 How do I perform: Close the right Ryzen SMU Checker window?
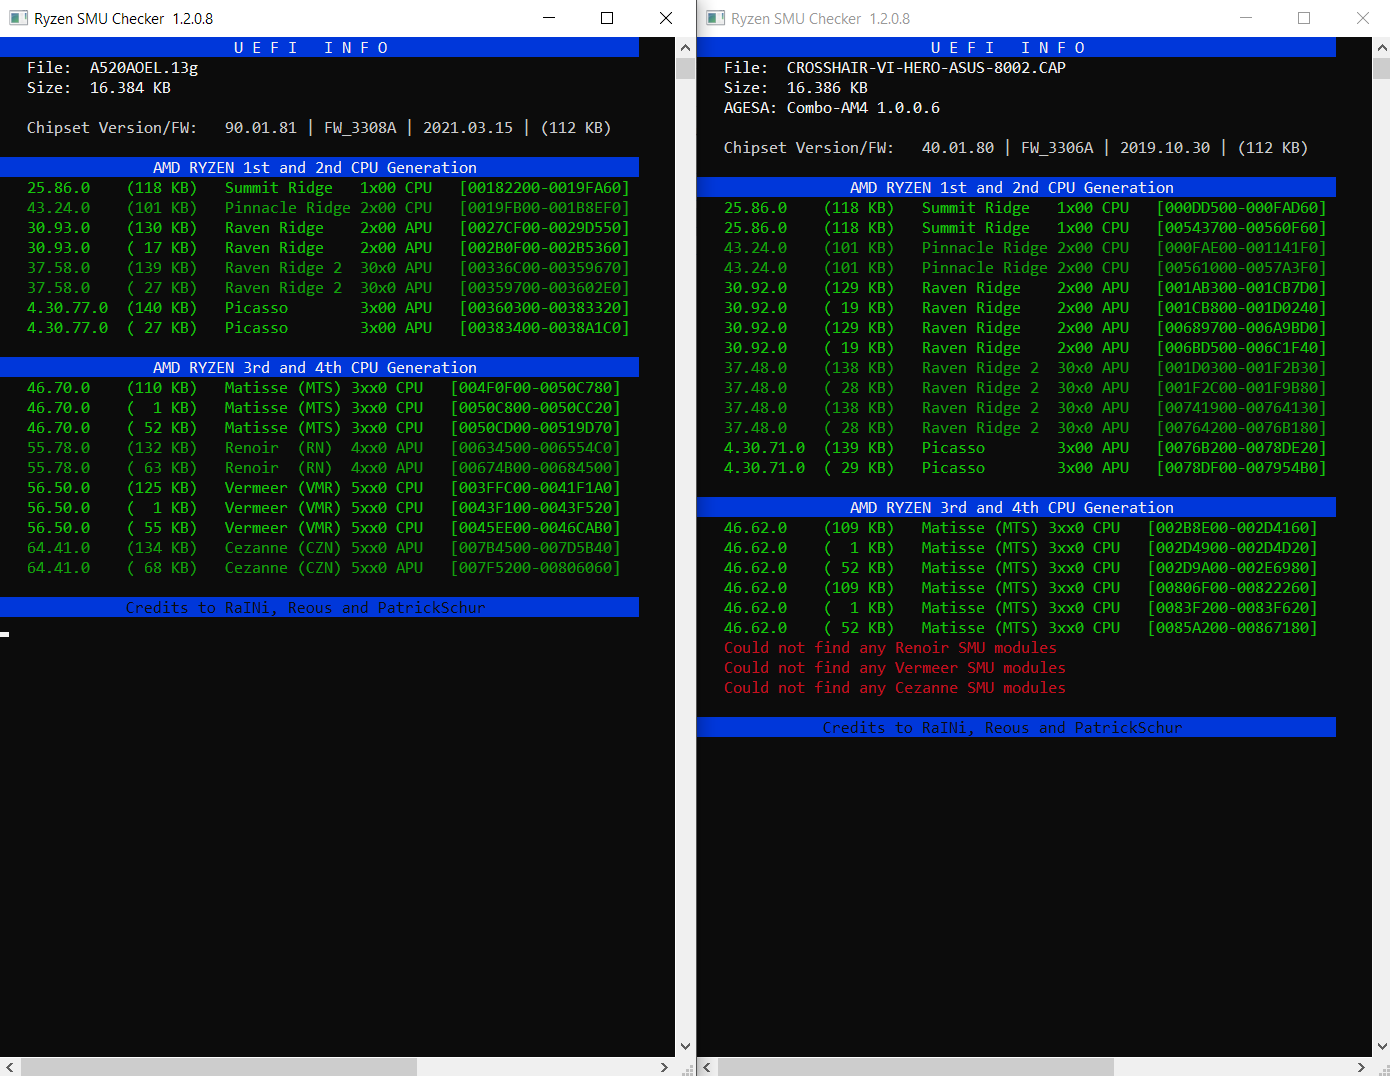(1362, 18)
